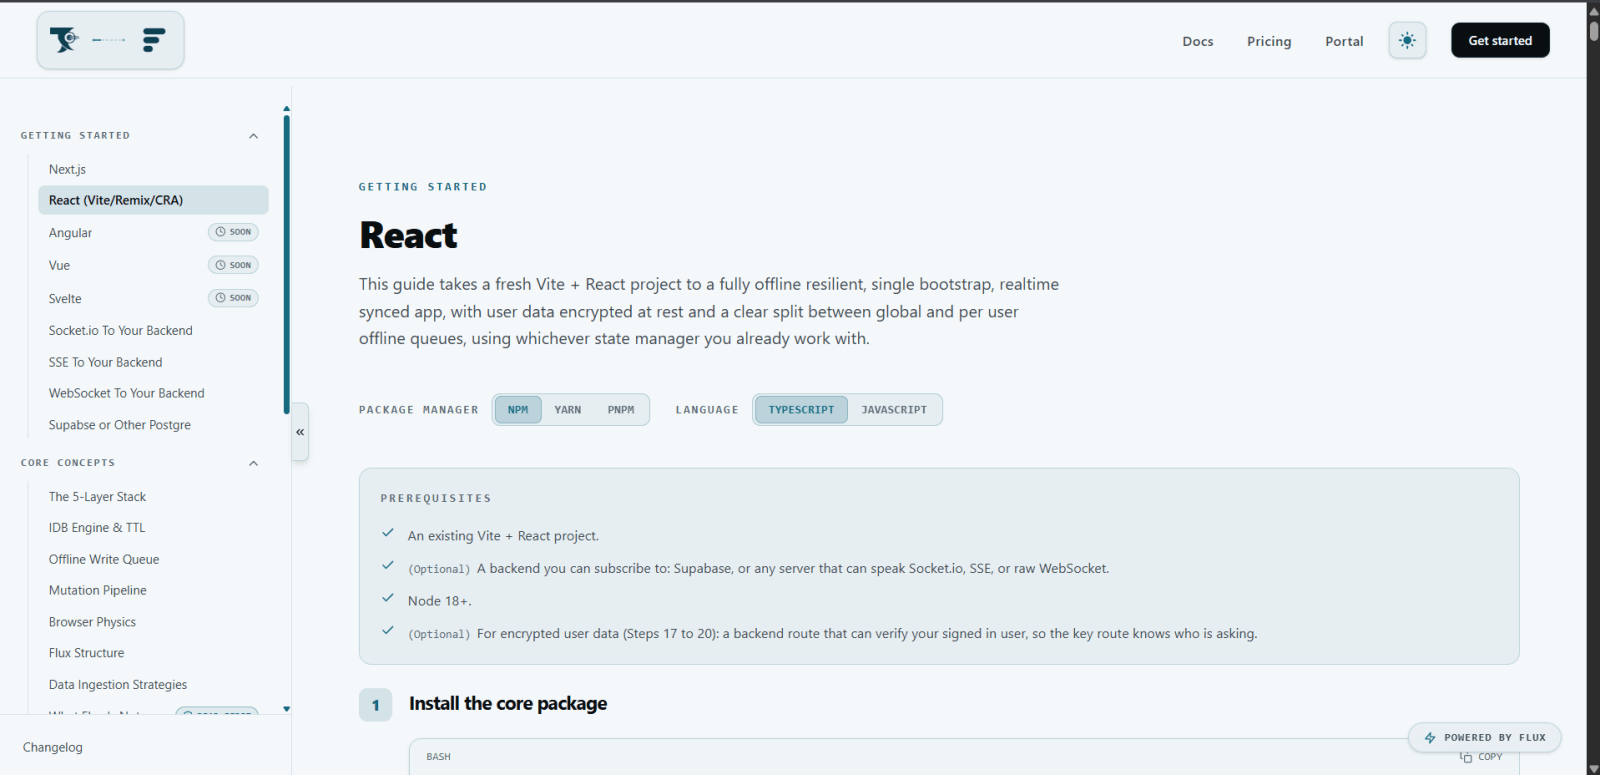Select React (Vite/Remix/CRA) in sidebar
Image resolution: width=1600 pixels, height=775 pixels.
pos(153,200)
